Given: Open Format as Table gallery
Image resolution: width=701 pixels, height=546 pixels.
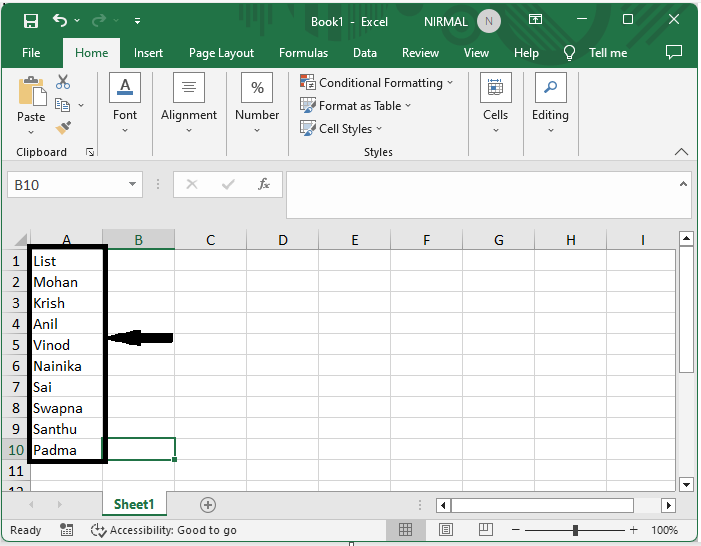Looking at the screenshot, I should (355, 106).
